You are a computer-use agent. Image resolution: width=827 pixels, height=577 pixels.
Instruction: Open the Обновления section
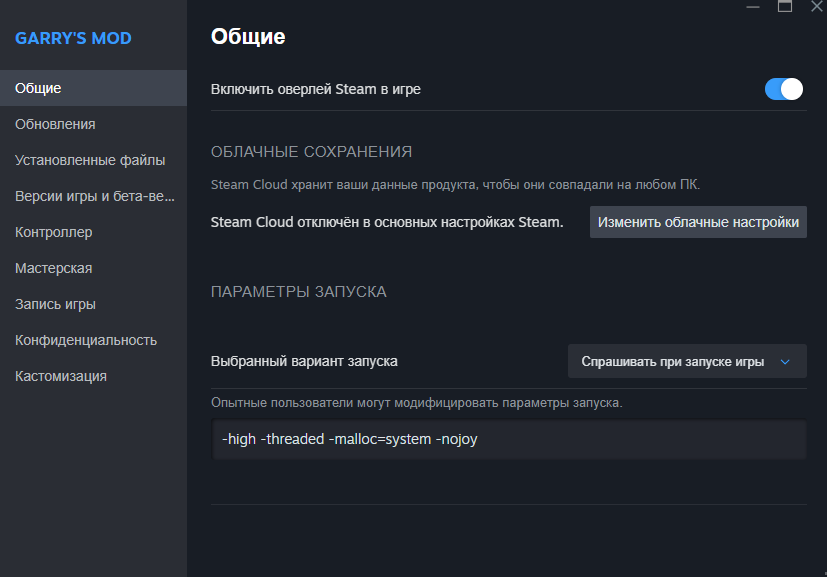[x=93, y=124]
